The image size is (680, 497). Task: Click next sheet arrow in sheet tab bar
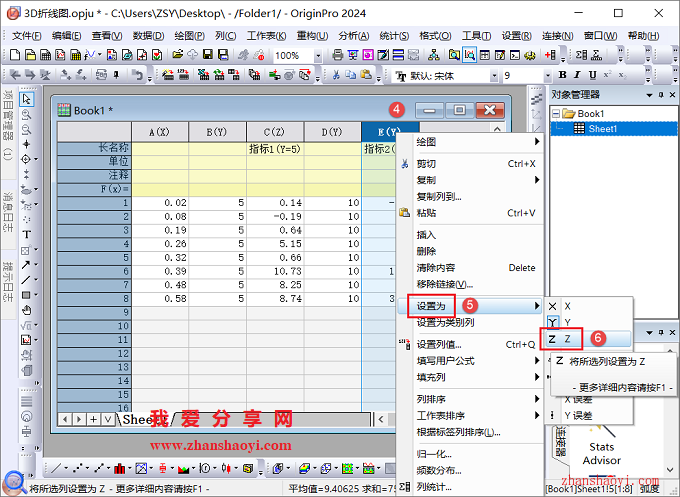79,419
